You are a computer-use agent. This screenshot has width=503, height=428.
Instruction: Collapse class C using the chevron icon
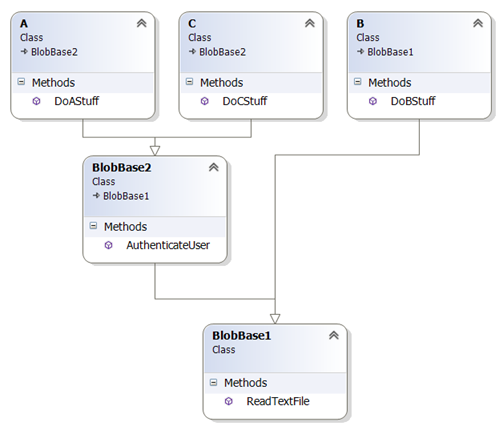[310, 23]
